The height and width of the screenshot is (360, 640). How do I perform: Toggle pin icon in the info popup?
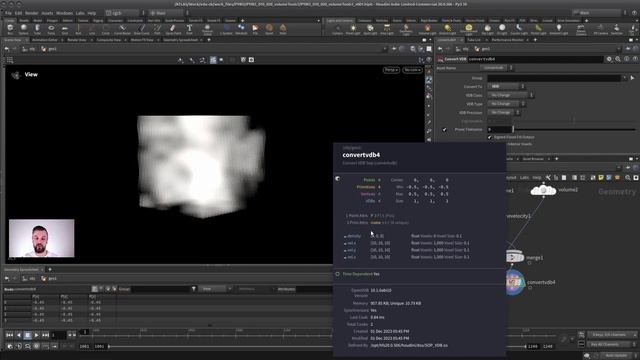pyautogui.click(x=338, y=179)
